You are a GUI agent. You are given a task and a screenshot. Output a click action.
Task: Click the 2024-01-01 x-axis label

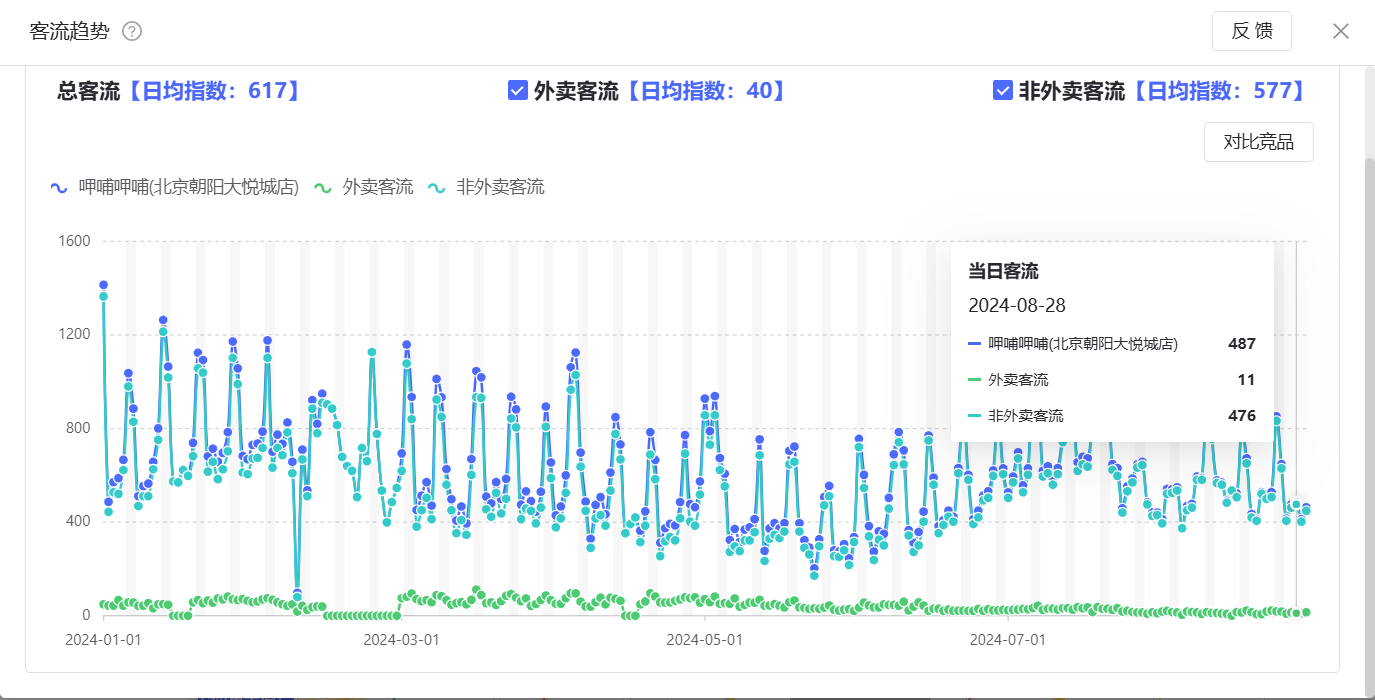[x=103, y=639]
